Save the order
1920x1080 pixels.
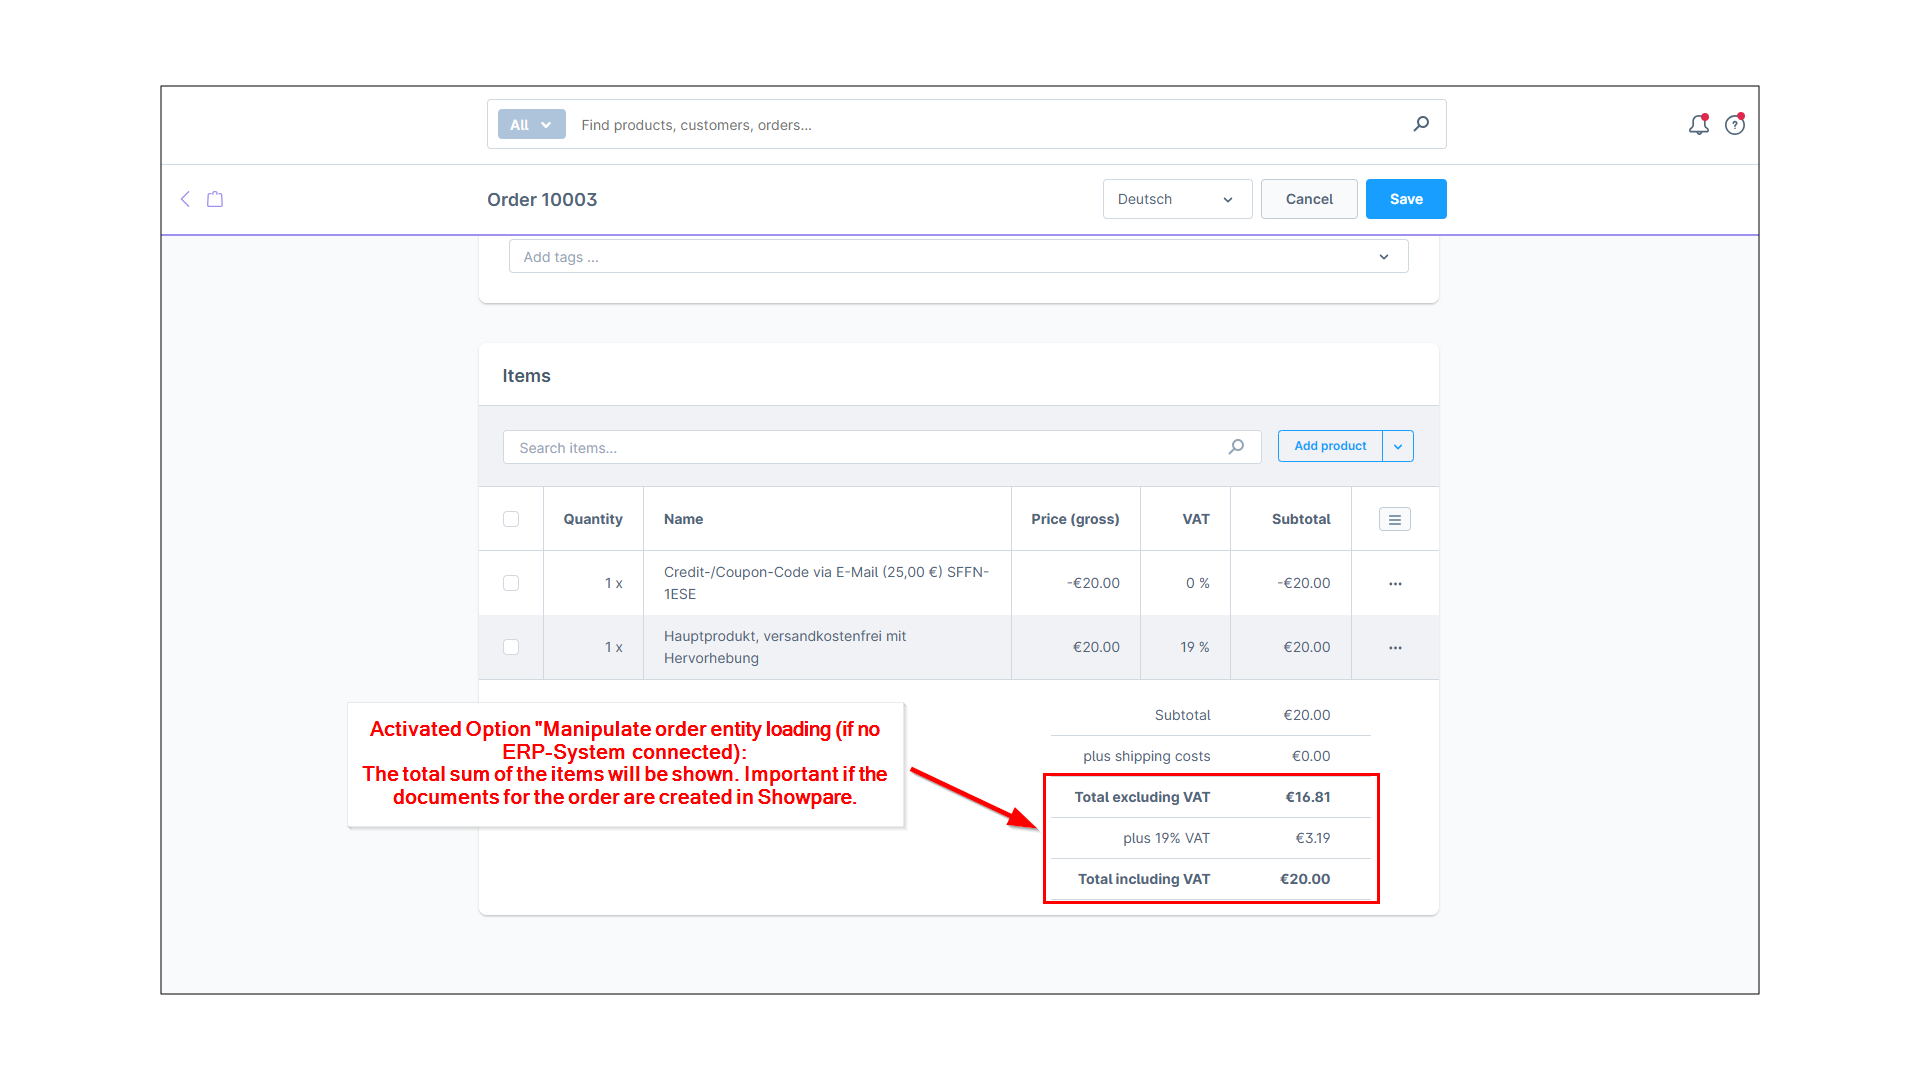[1406, 199]
